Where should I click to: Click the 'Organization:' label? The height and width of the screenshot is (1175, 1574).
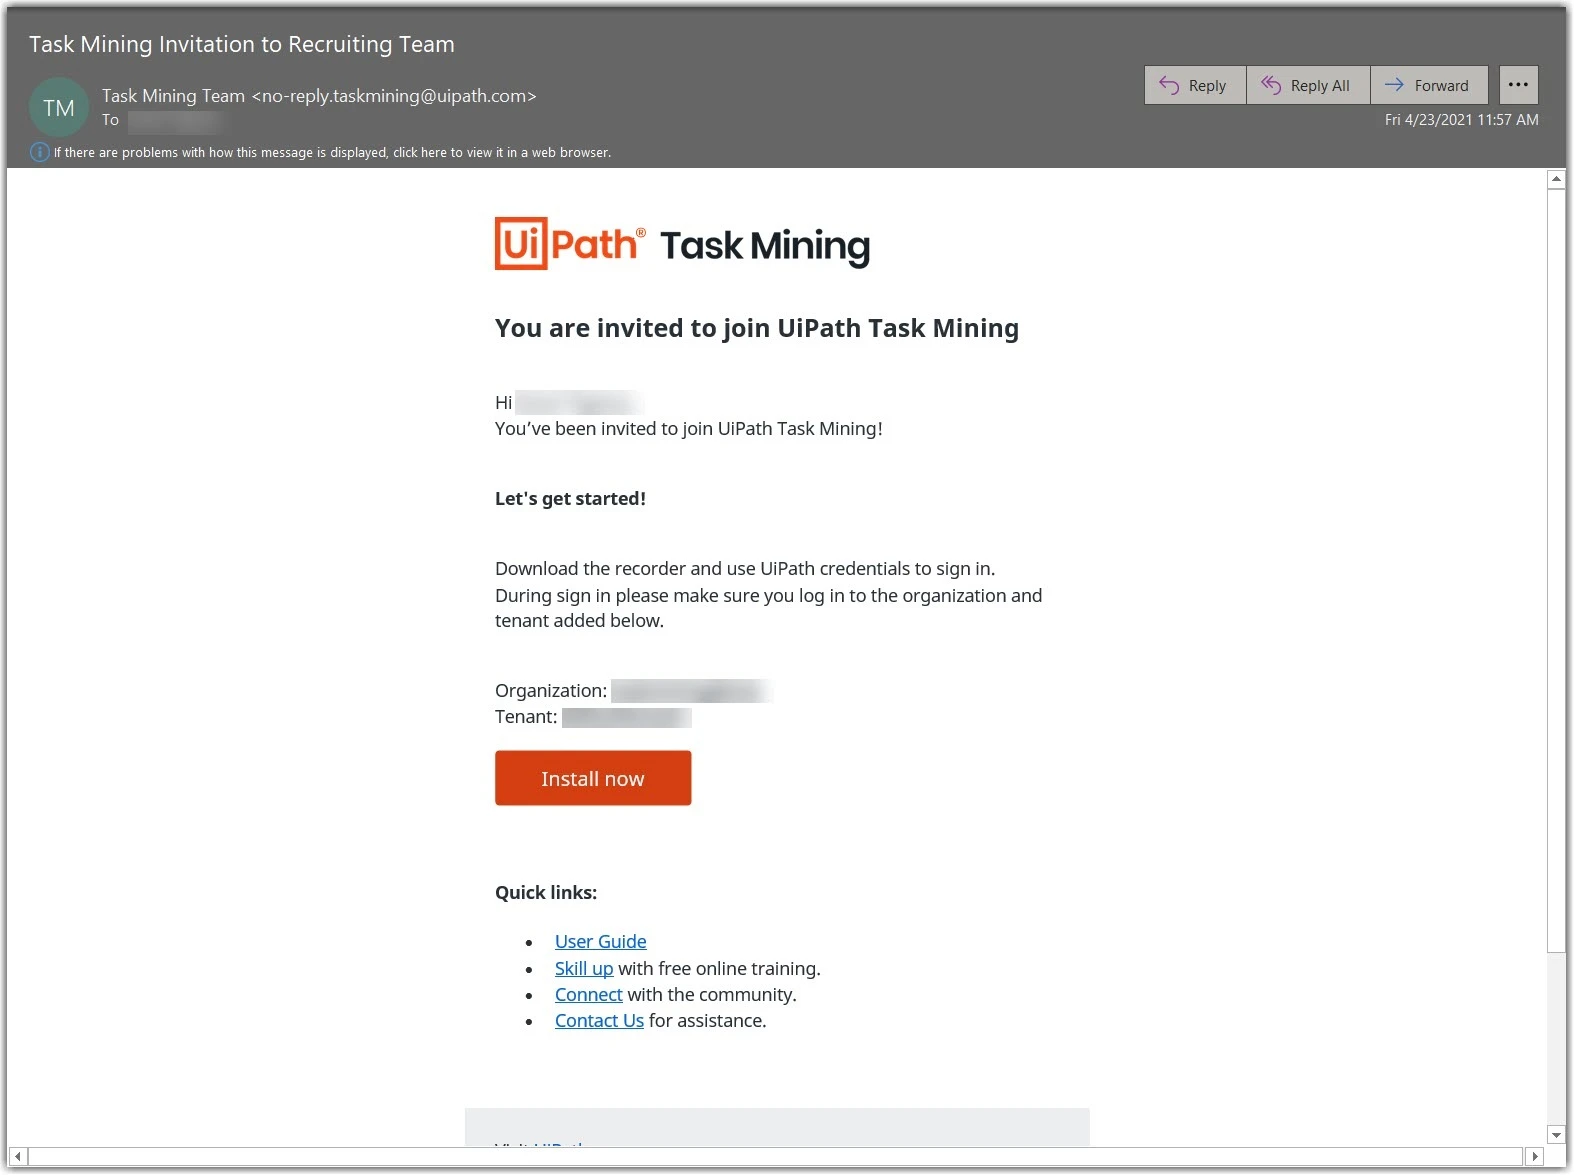point(551,690)
